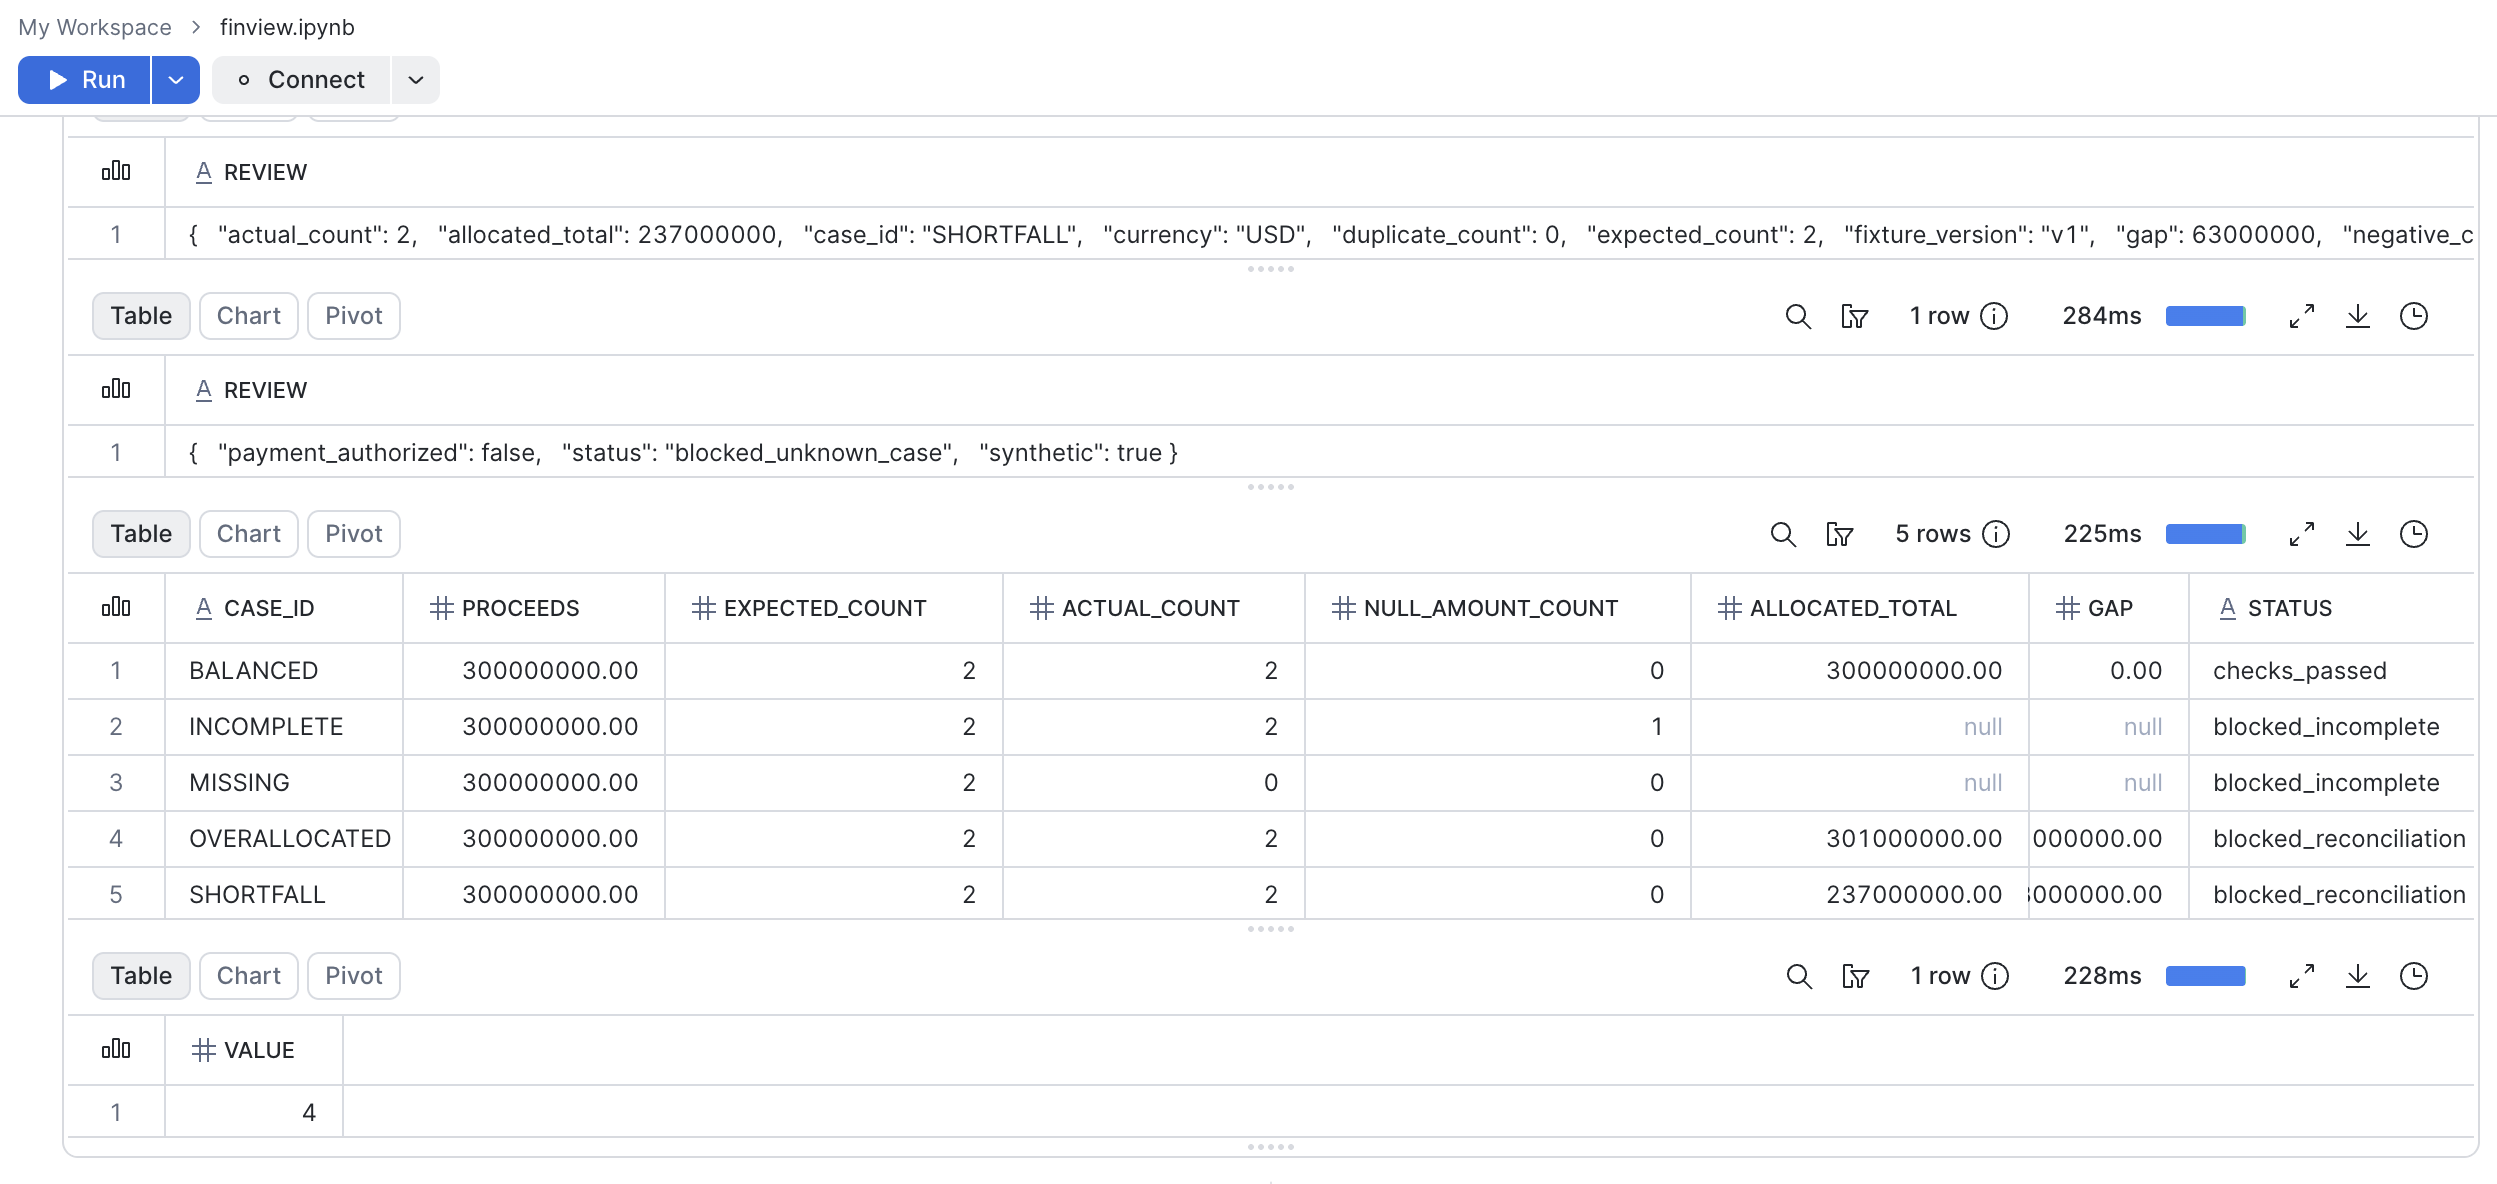Click finview.ipynb breadcrumb
2497x1184 pixels.
(287, 27)
